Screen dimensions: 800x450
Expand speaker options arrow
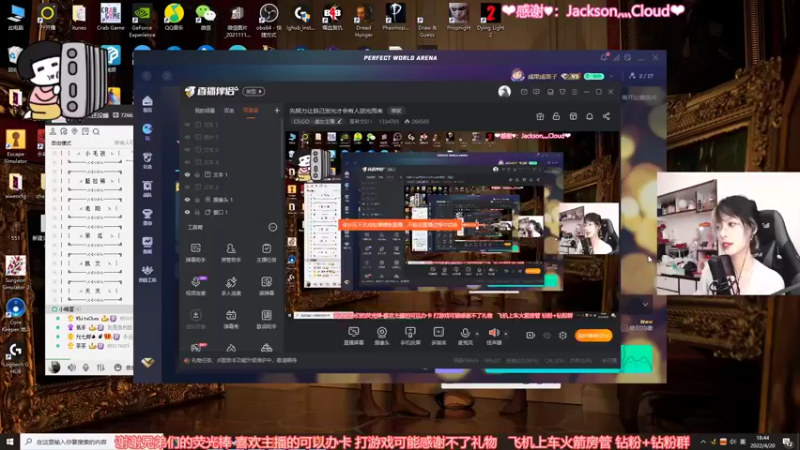506,334
